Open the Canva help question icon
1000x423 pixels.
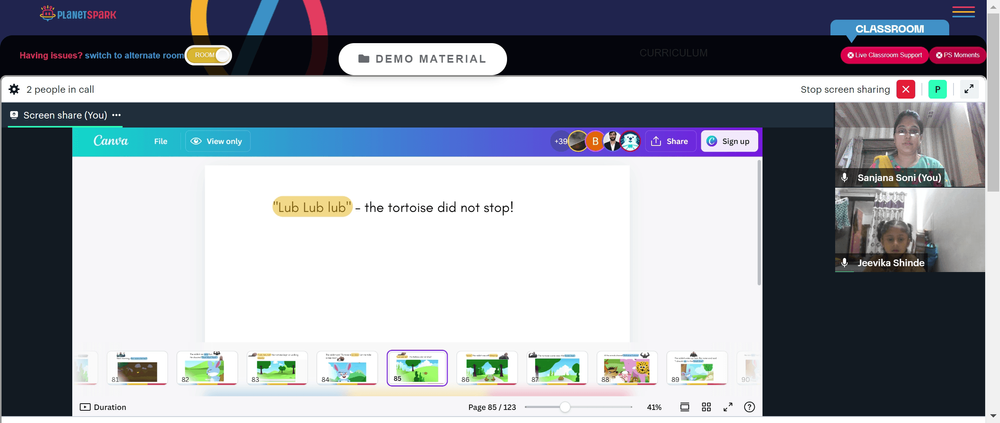click(749, 407)
